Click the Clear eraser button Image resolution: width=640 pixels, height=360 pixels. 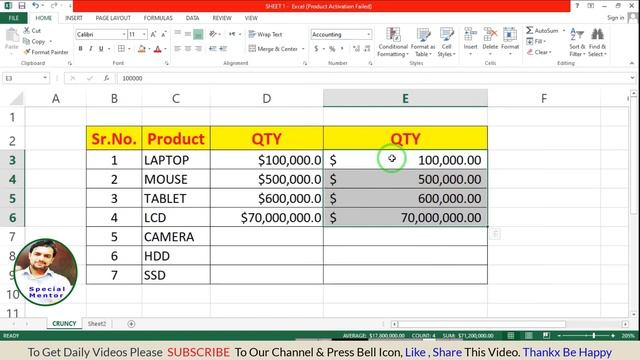[539, 52]
